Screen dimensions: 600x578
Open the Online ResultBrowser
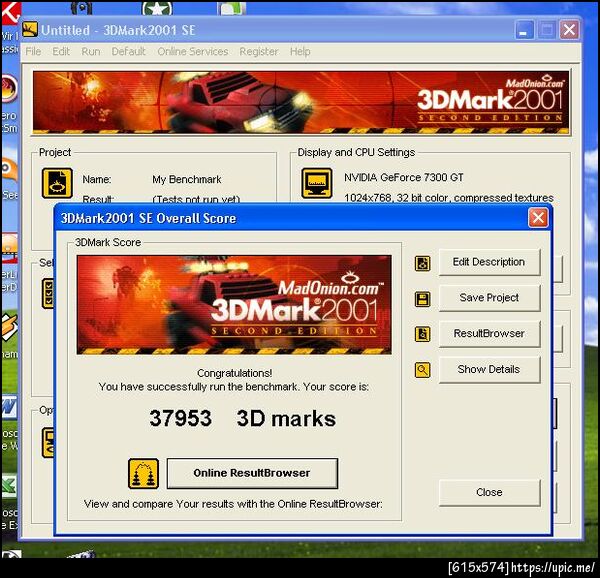coord(252,473)
